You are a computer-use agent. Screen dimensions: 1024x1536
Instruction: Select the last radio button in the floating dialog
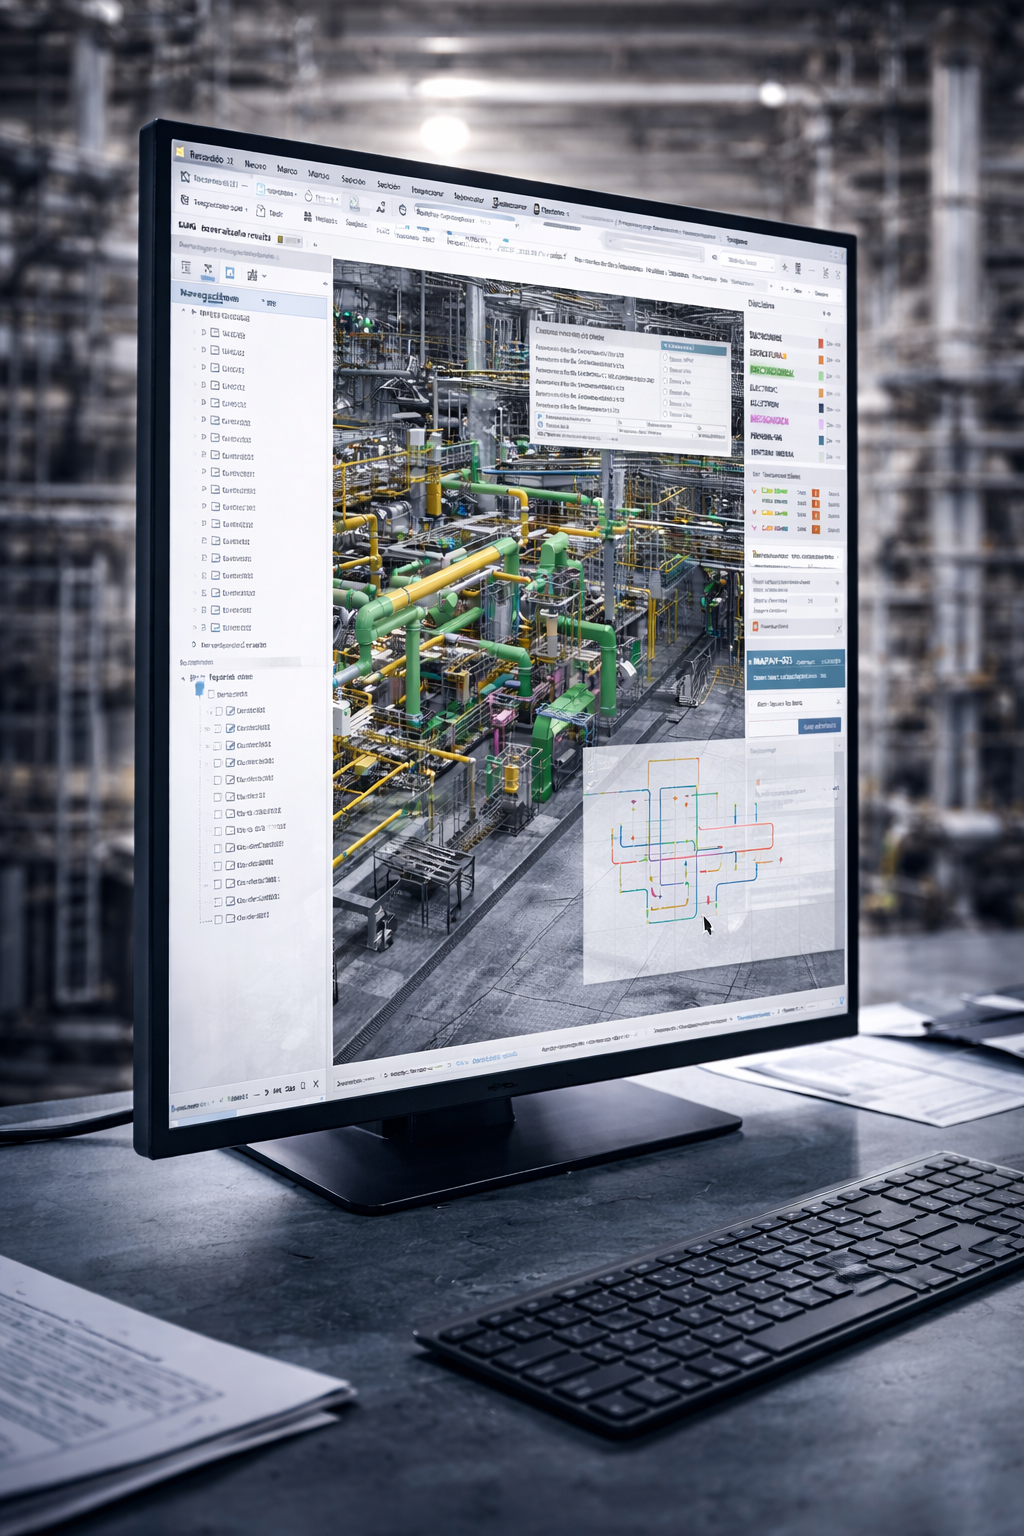coord(666,413)
